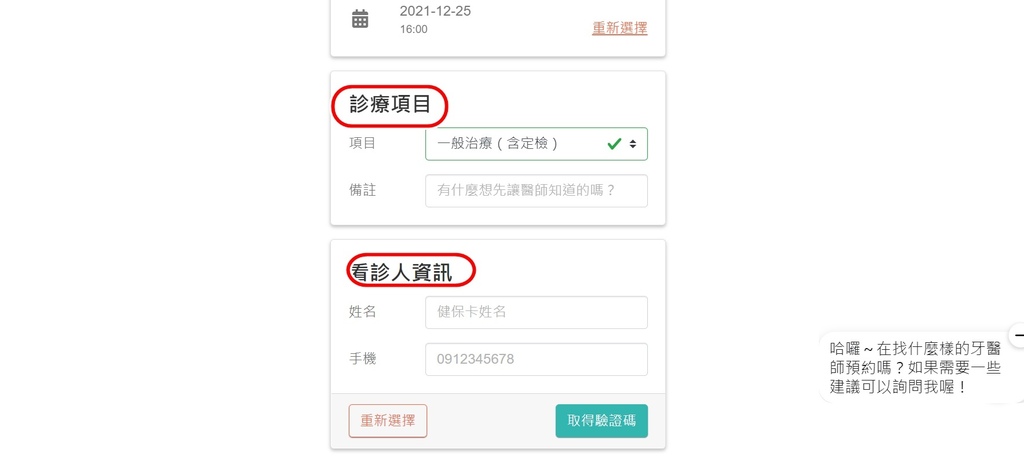Viewport: 1024px width, 461px height.
Task: Click the 手機 field label
Action: tap(362, 359)
